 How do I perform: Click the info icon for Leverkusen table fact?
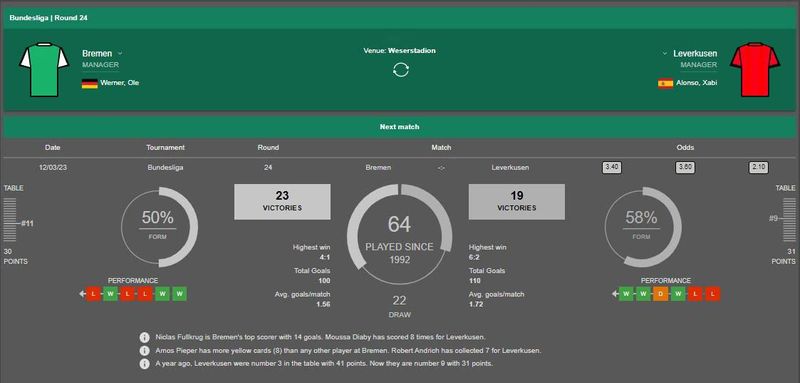coord(145,364)
